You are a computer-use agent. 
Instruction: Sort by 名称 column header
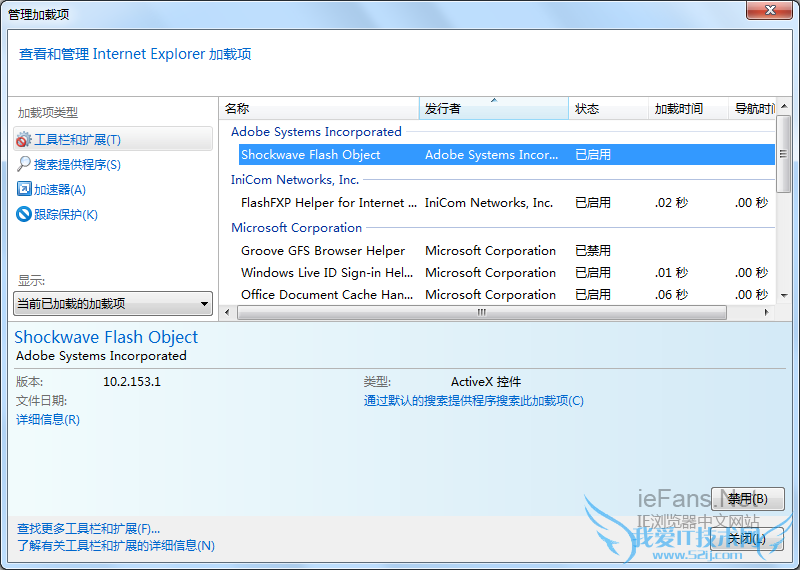pos(319,108)
